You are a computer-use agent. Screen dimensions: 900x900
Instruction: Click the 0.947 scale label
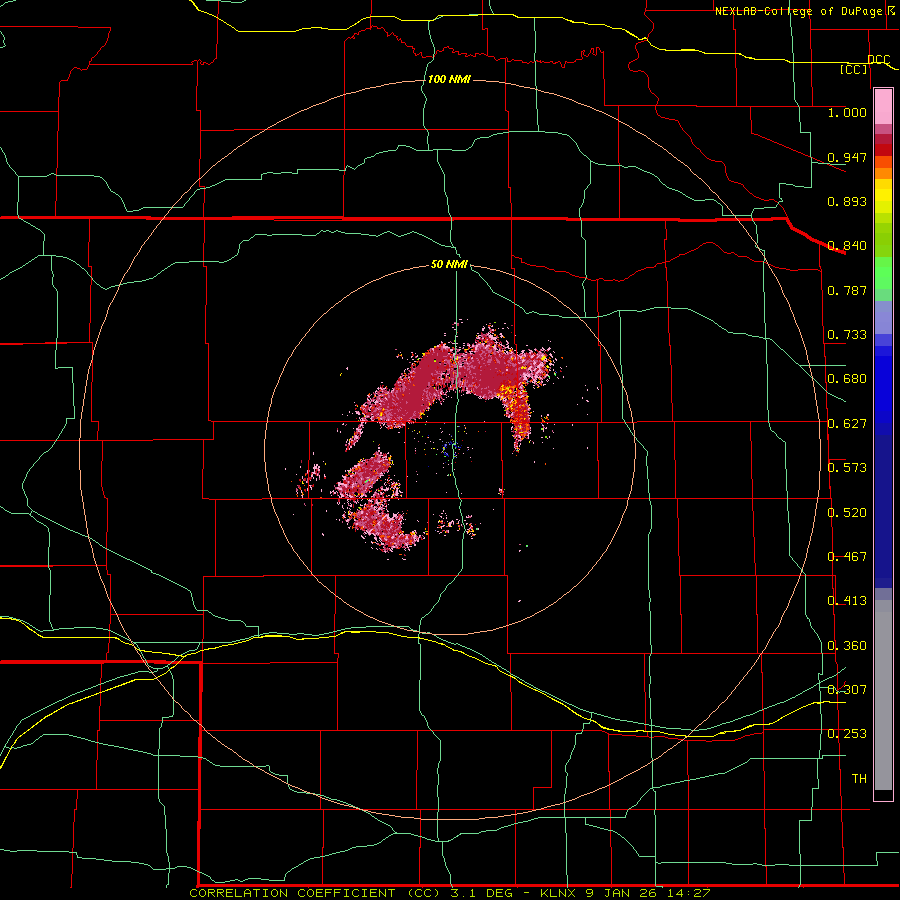tap(847, 157)
